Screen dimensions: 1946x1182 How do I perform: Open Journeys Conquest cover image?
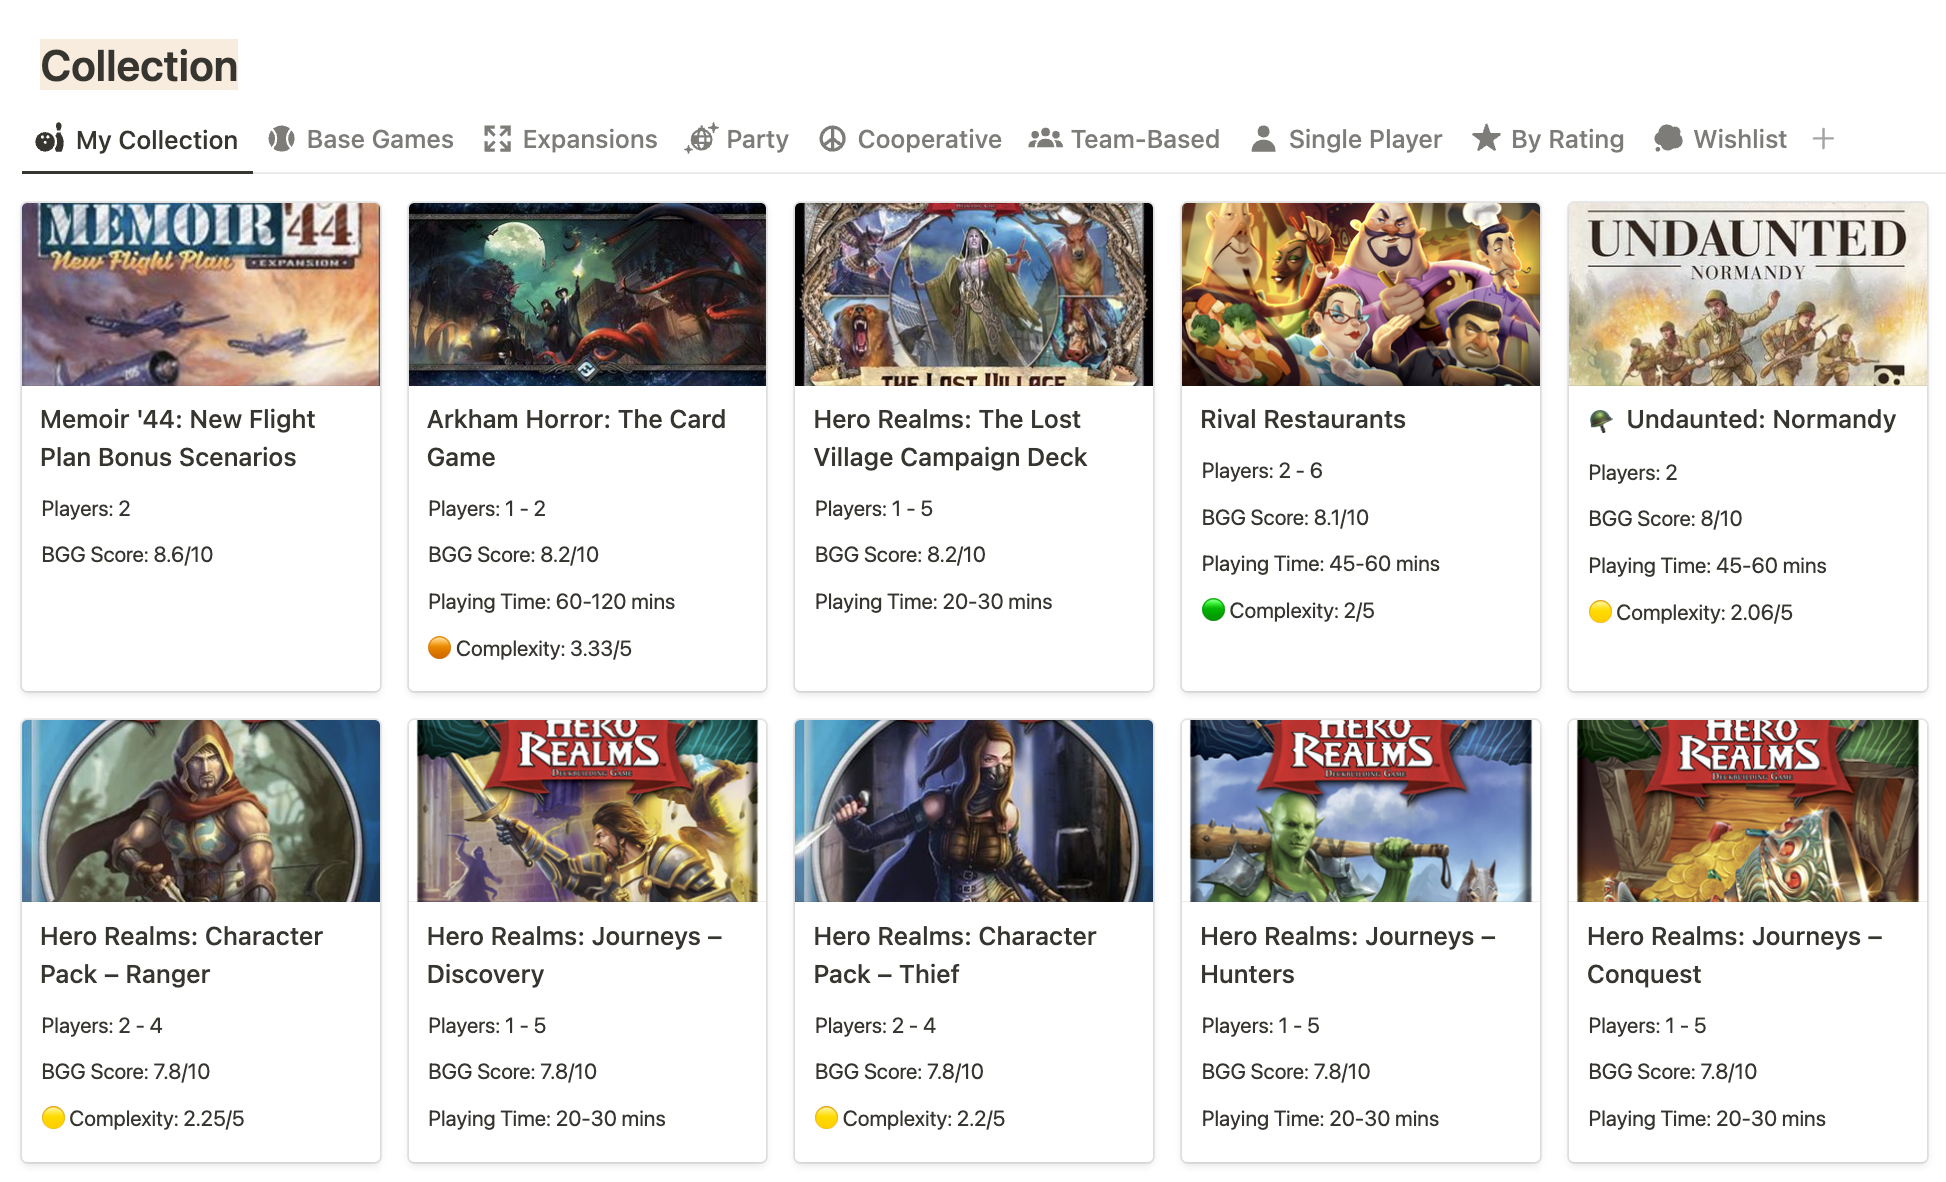(1748, 811)
